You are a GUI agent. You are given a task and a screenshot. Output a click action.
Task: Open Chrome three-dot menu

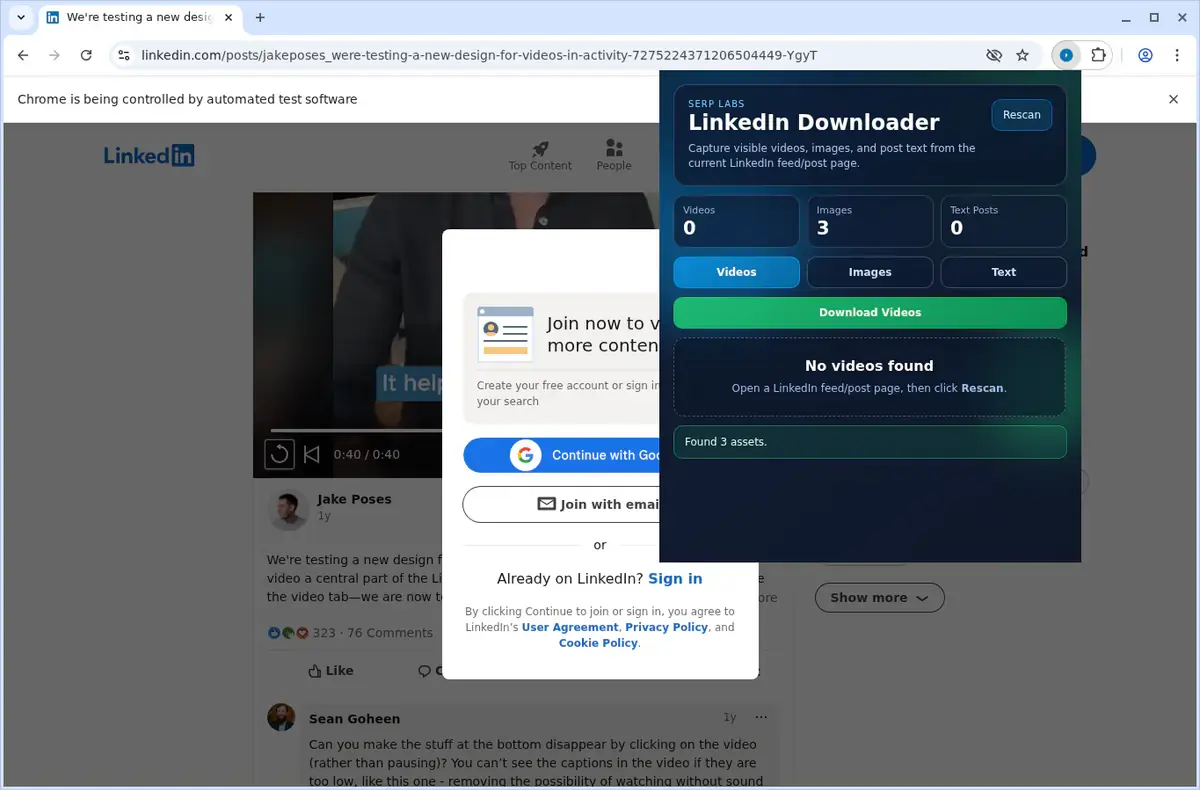(x=1177, y=55)
